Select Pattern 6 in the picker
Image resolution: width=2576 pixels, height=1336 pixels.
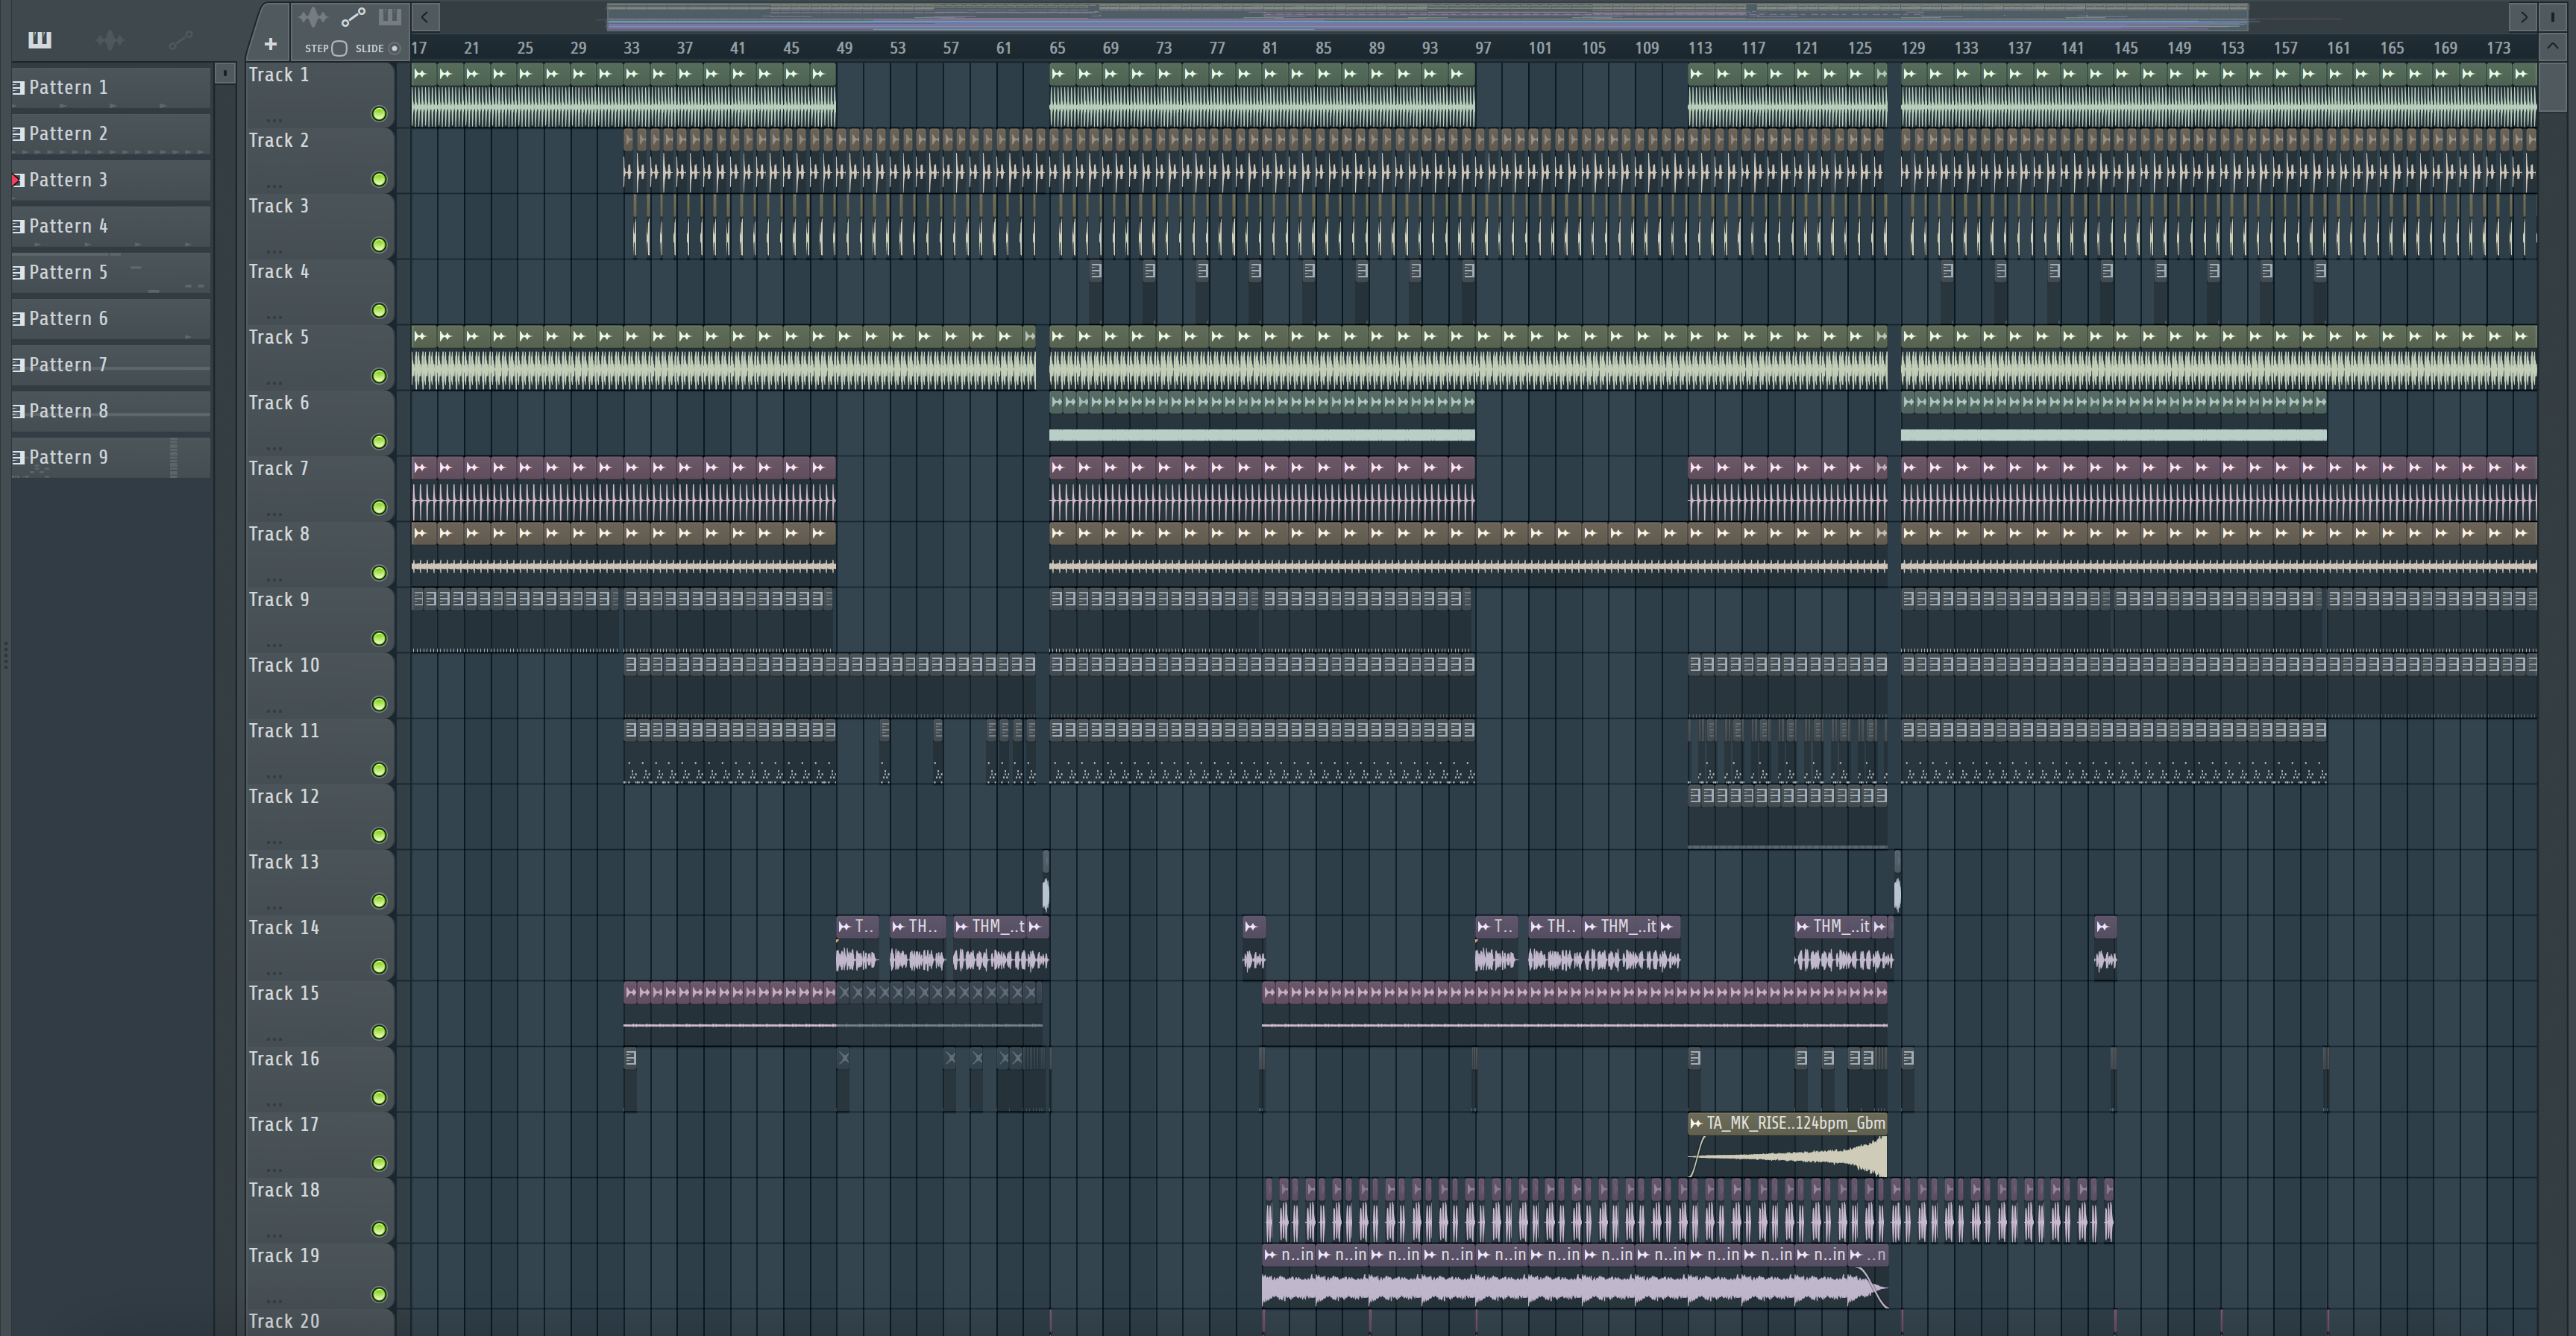click(x=111, y=319)
